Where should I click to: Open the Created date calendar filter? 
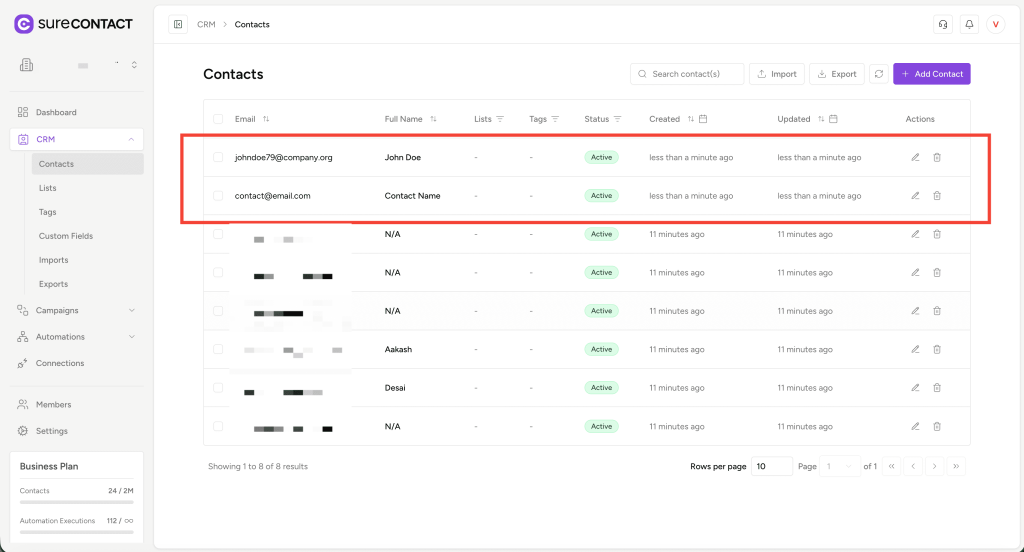(704, 119)
